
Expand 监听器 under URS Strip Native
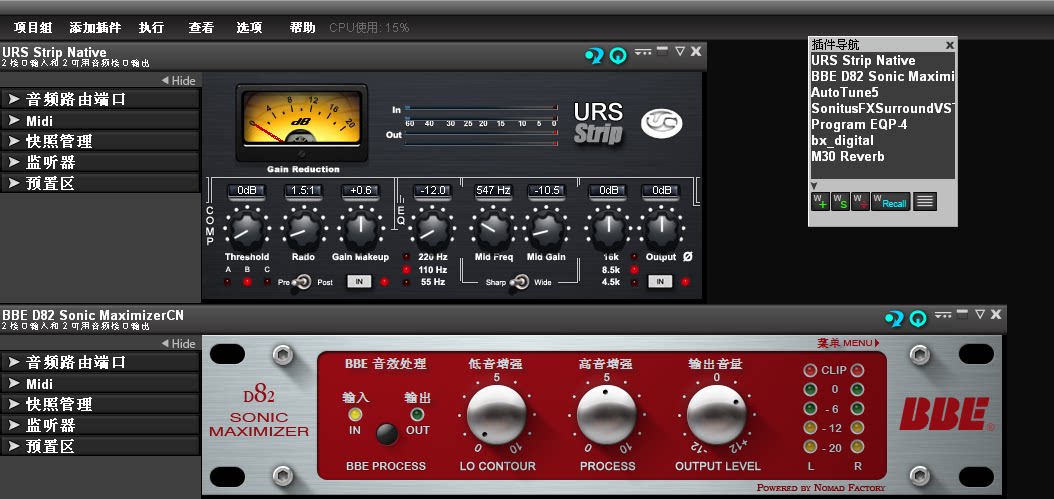[100, 162]
